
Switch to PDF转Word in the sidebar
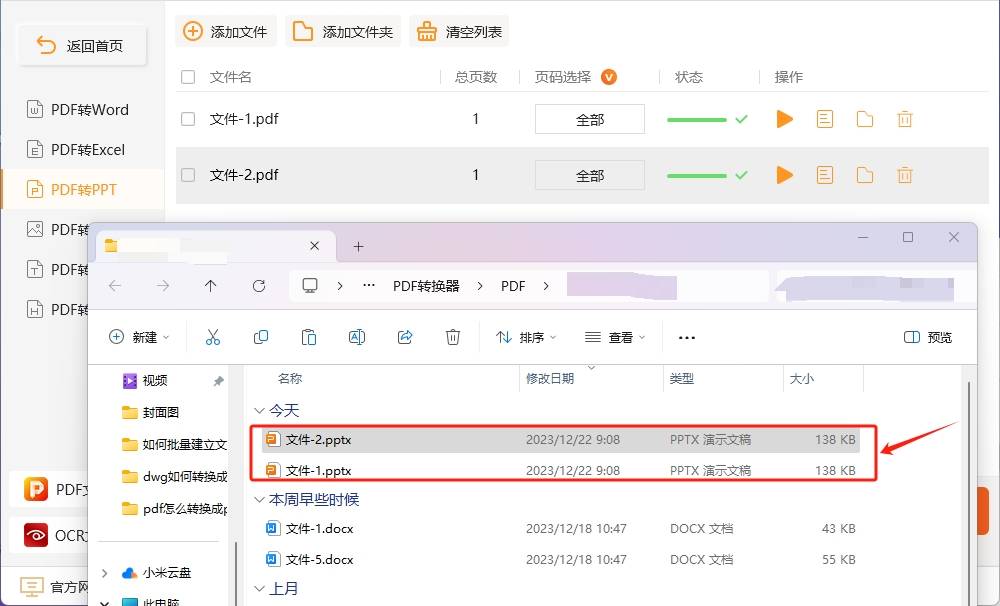pyautogui.click(x=80, y=109)
